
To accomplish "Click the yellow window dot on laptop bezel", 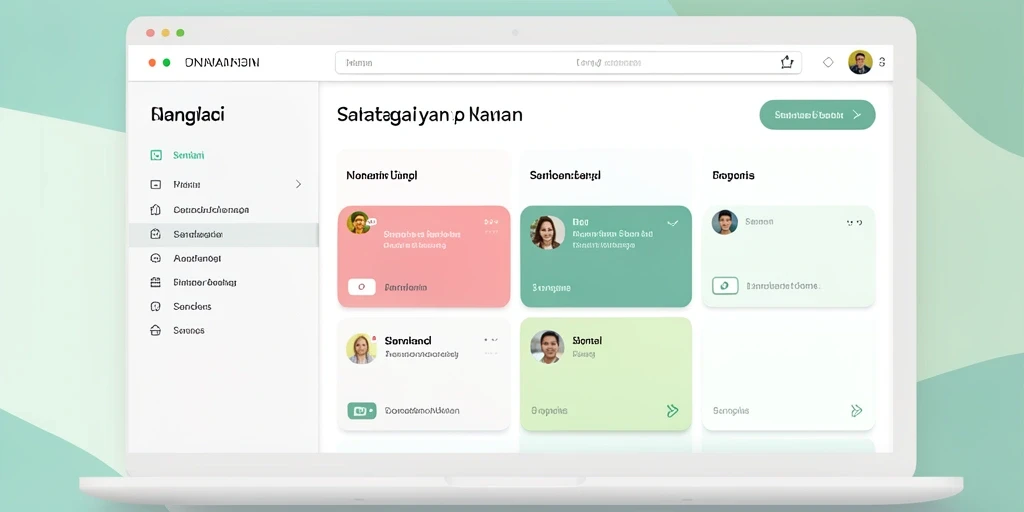I will pos(165,33).
